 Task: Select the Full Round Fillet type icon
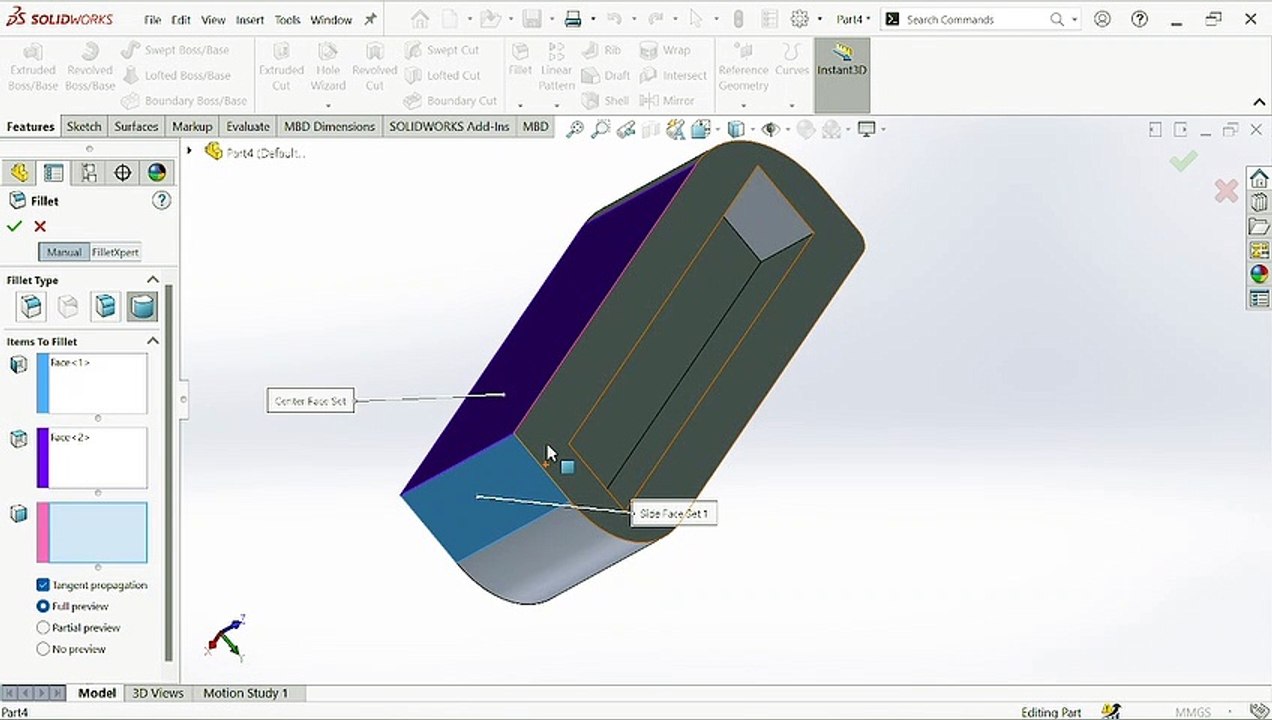click(x=143, y=306)
